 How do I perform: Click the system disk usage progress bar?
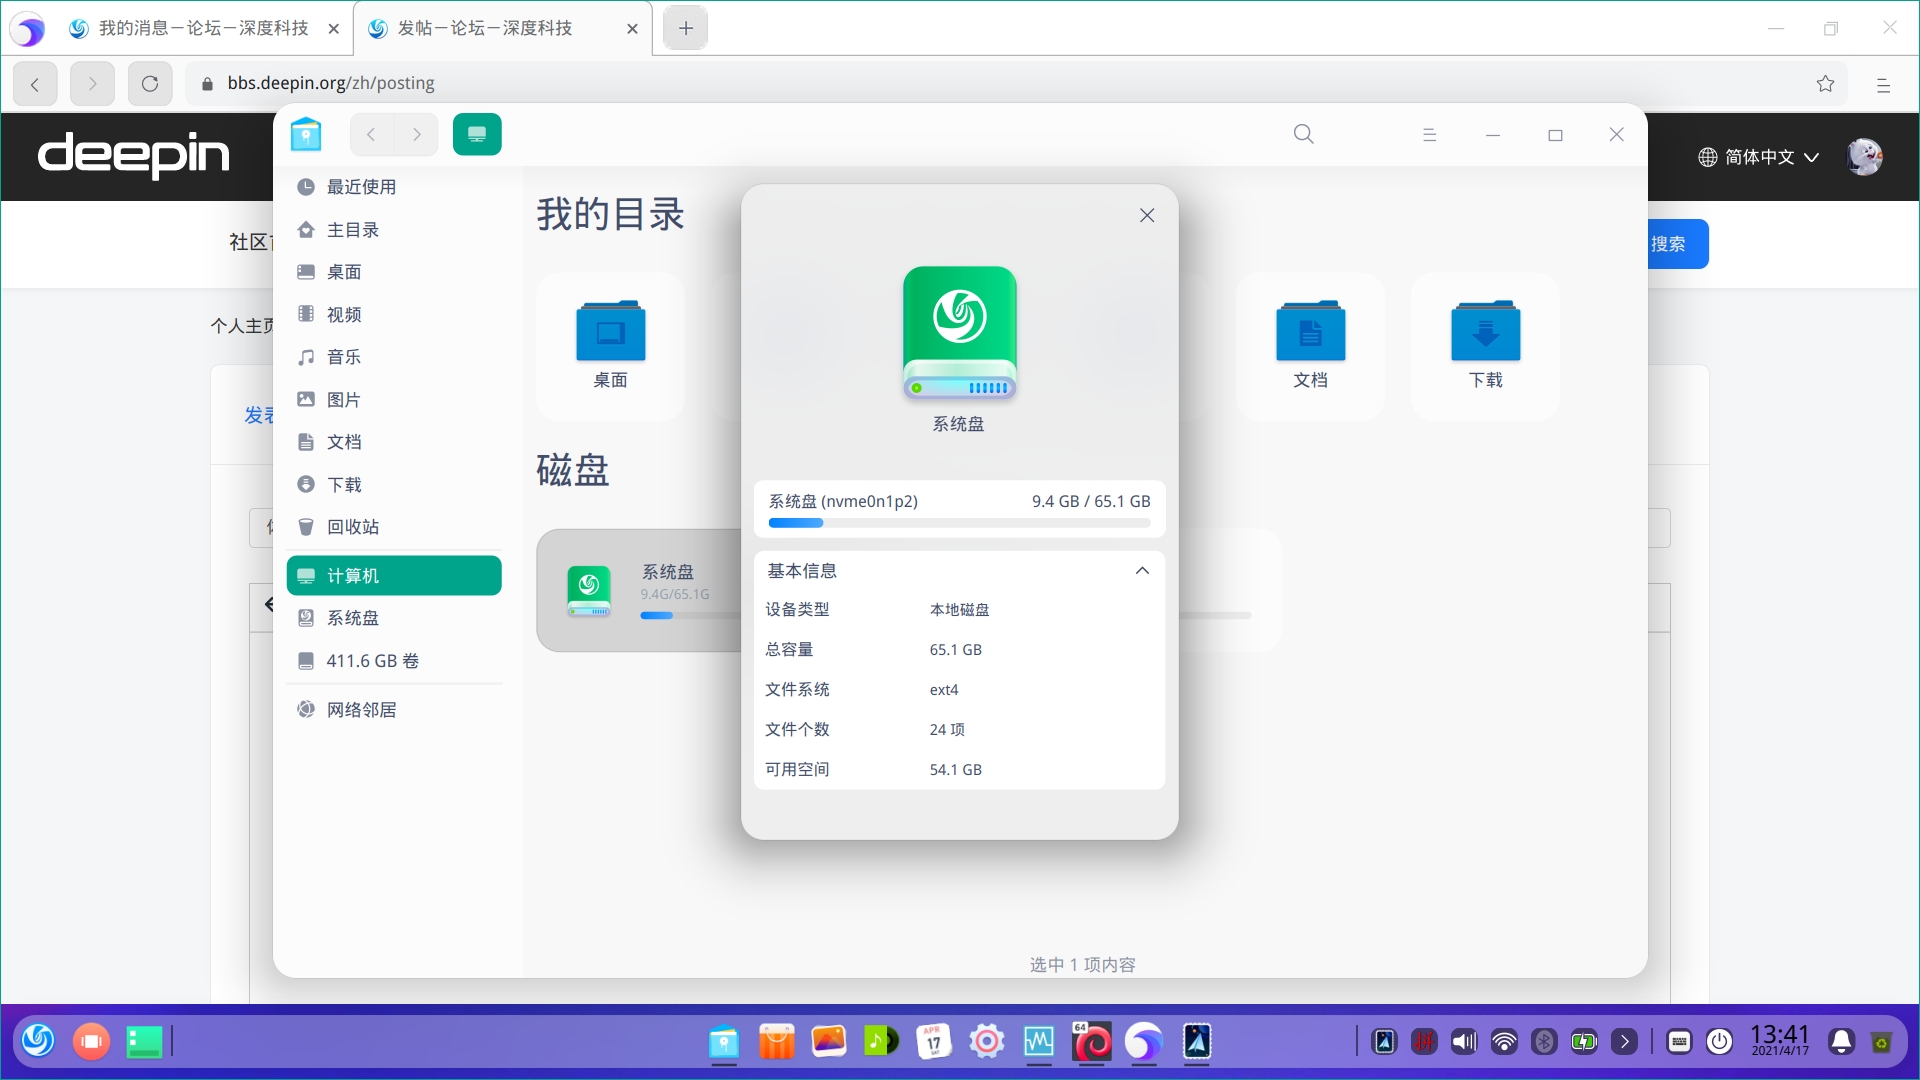pos(958,523)
